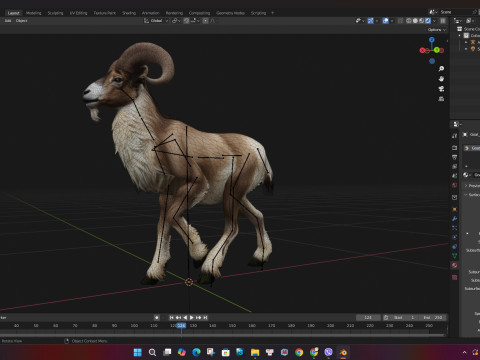Image resolution: width=480 pixels, height=360 pixels.
Task: Open the Particles properties tab icon
Action: tap(455, 228)
